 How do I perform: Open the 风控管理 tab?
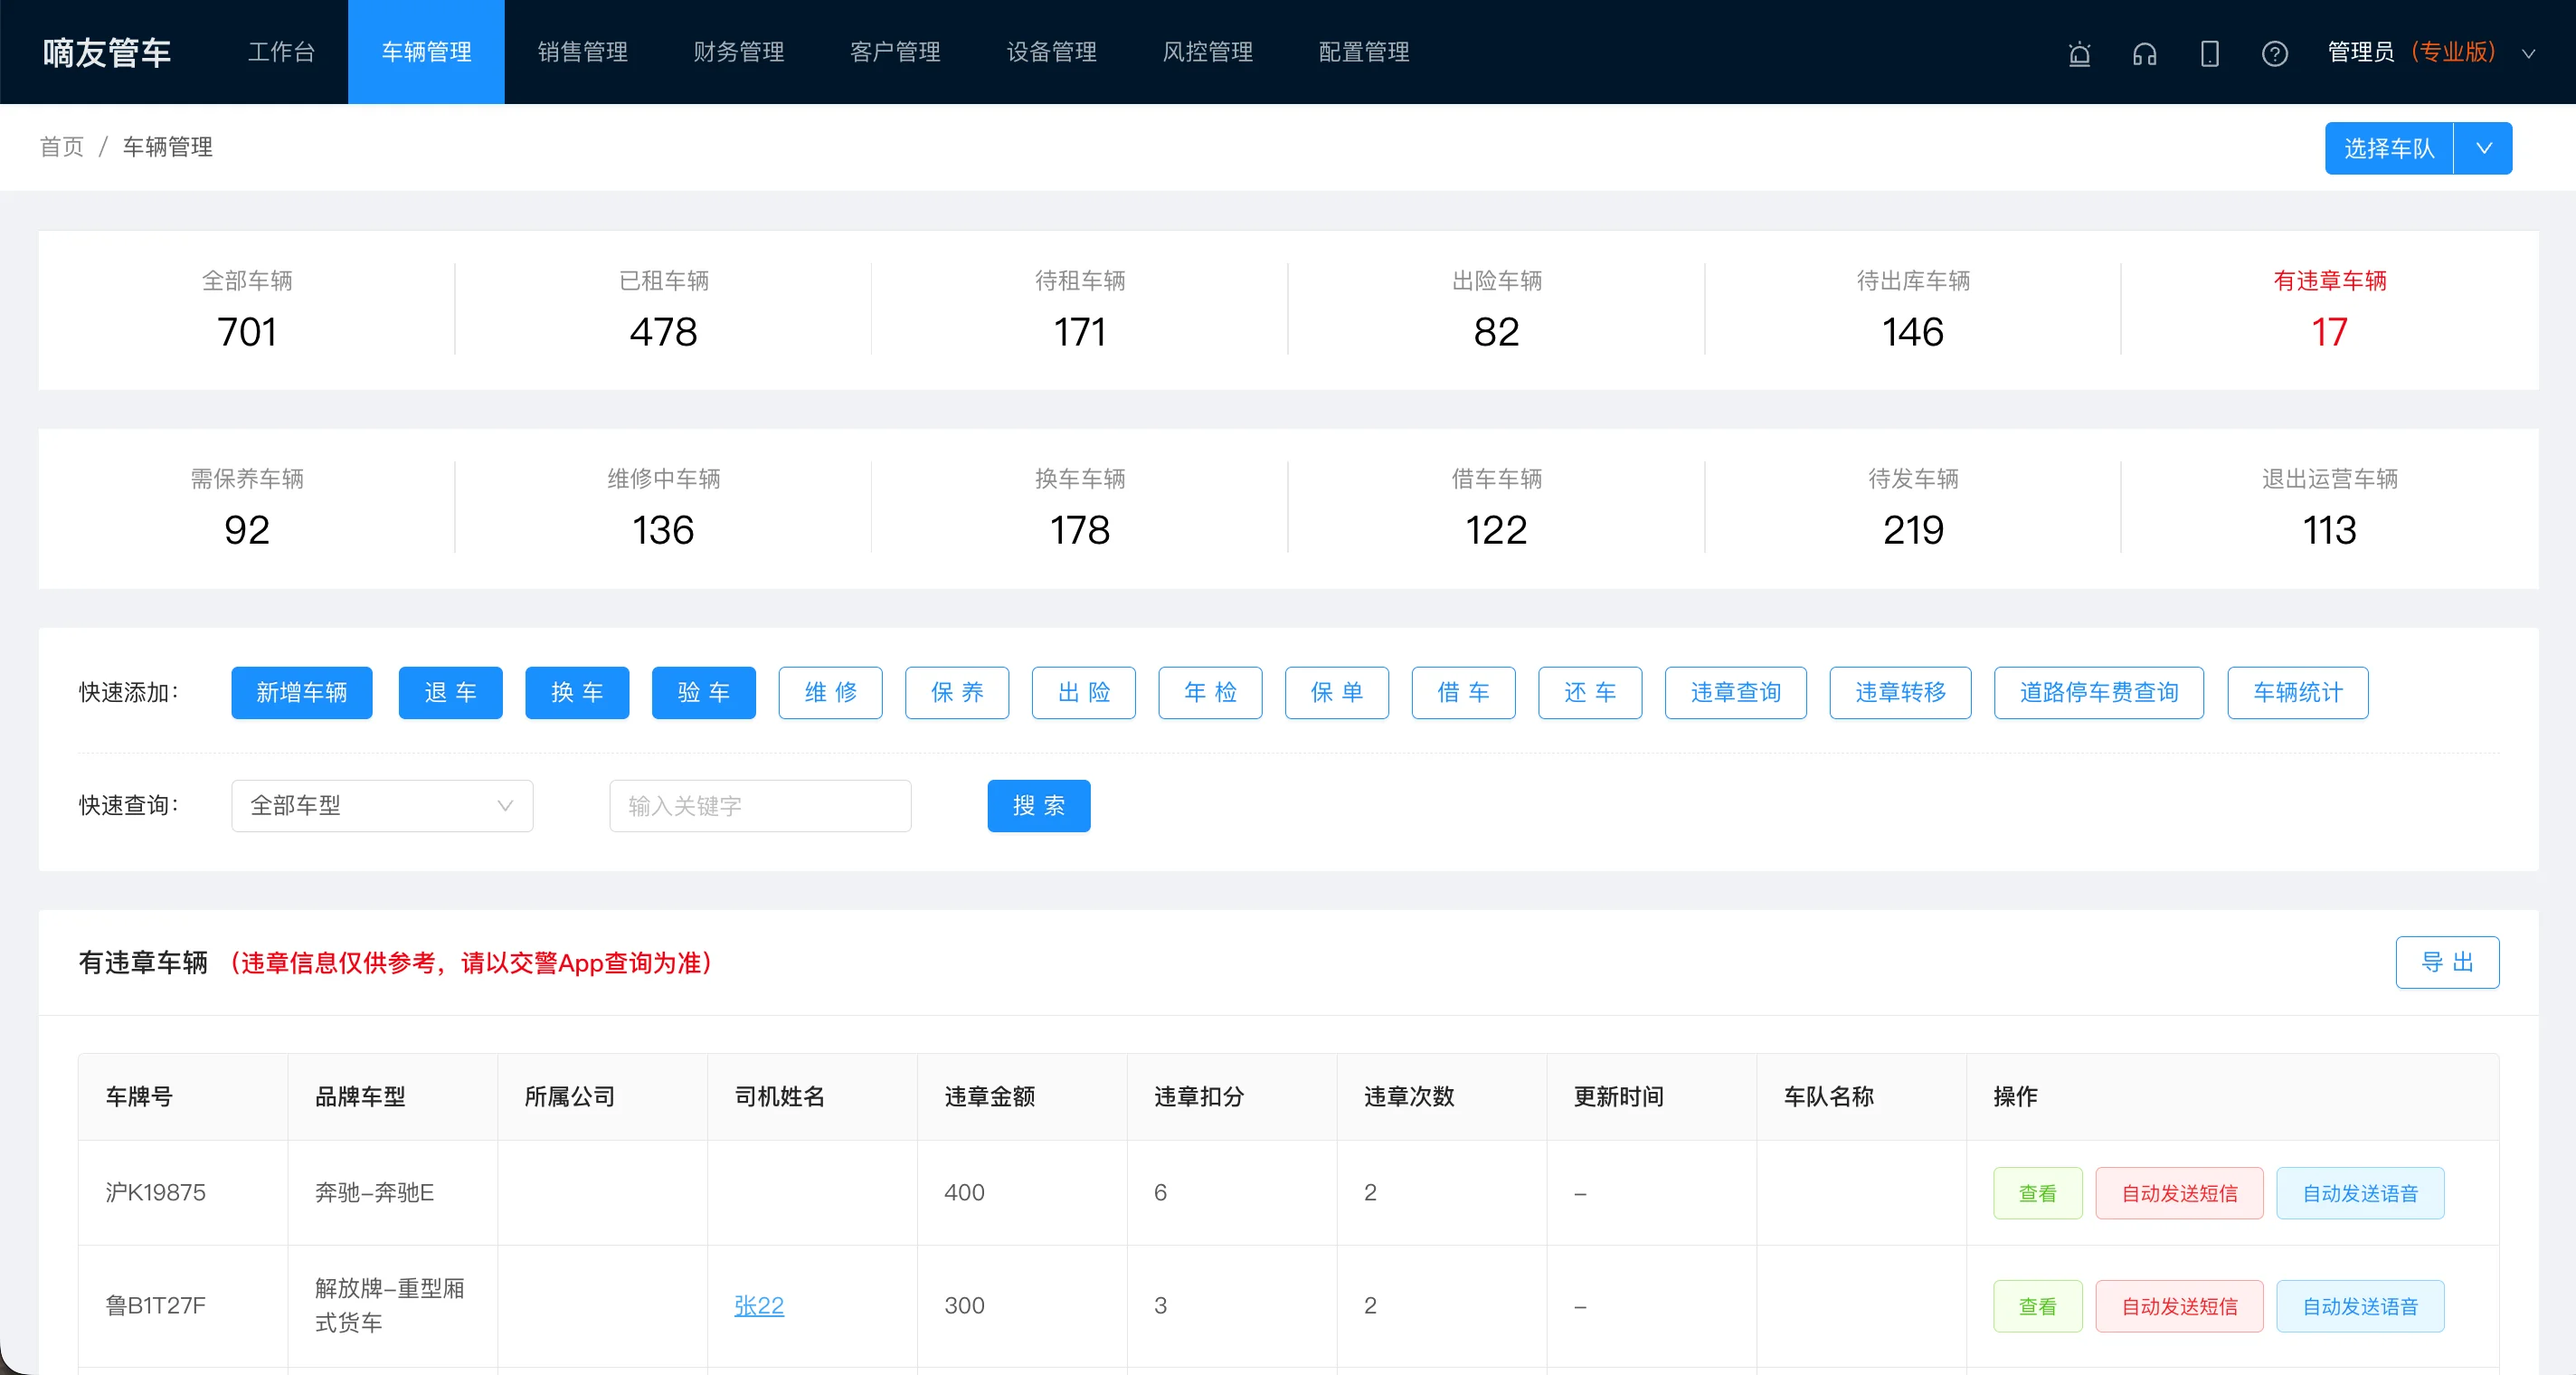coord(1207,52)
